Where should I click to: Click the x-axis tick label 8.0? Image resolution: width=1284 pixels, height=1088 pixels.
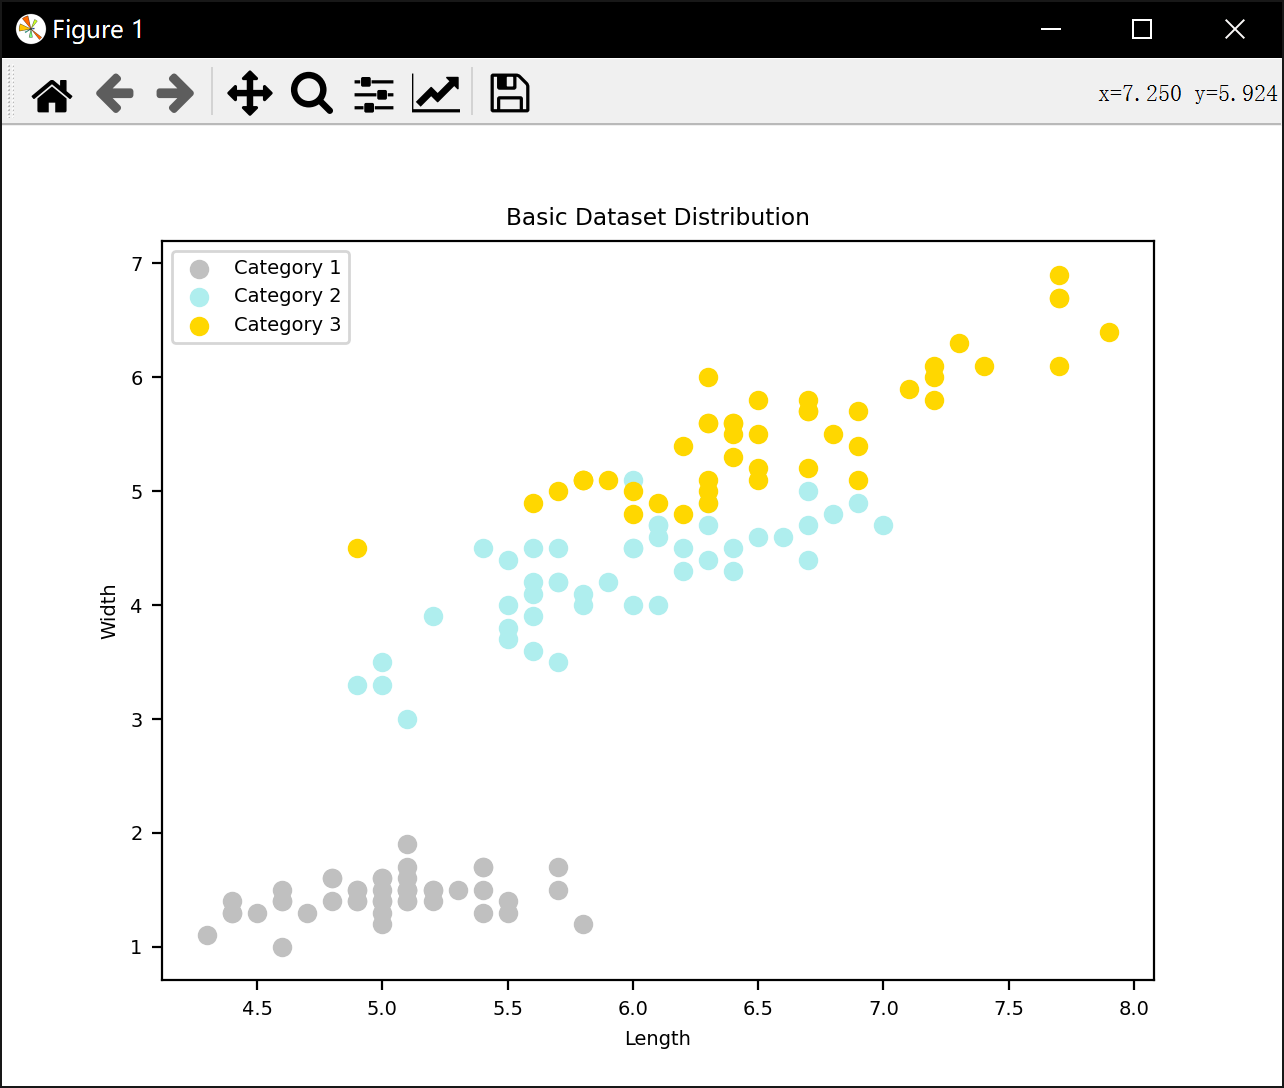coord(1134,1008)
